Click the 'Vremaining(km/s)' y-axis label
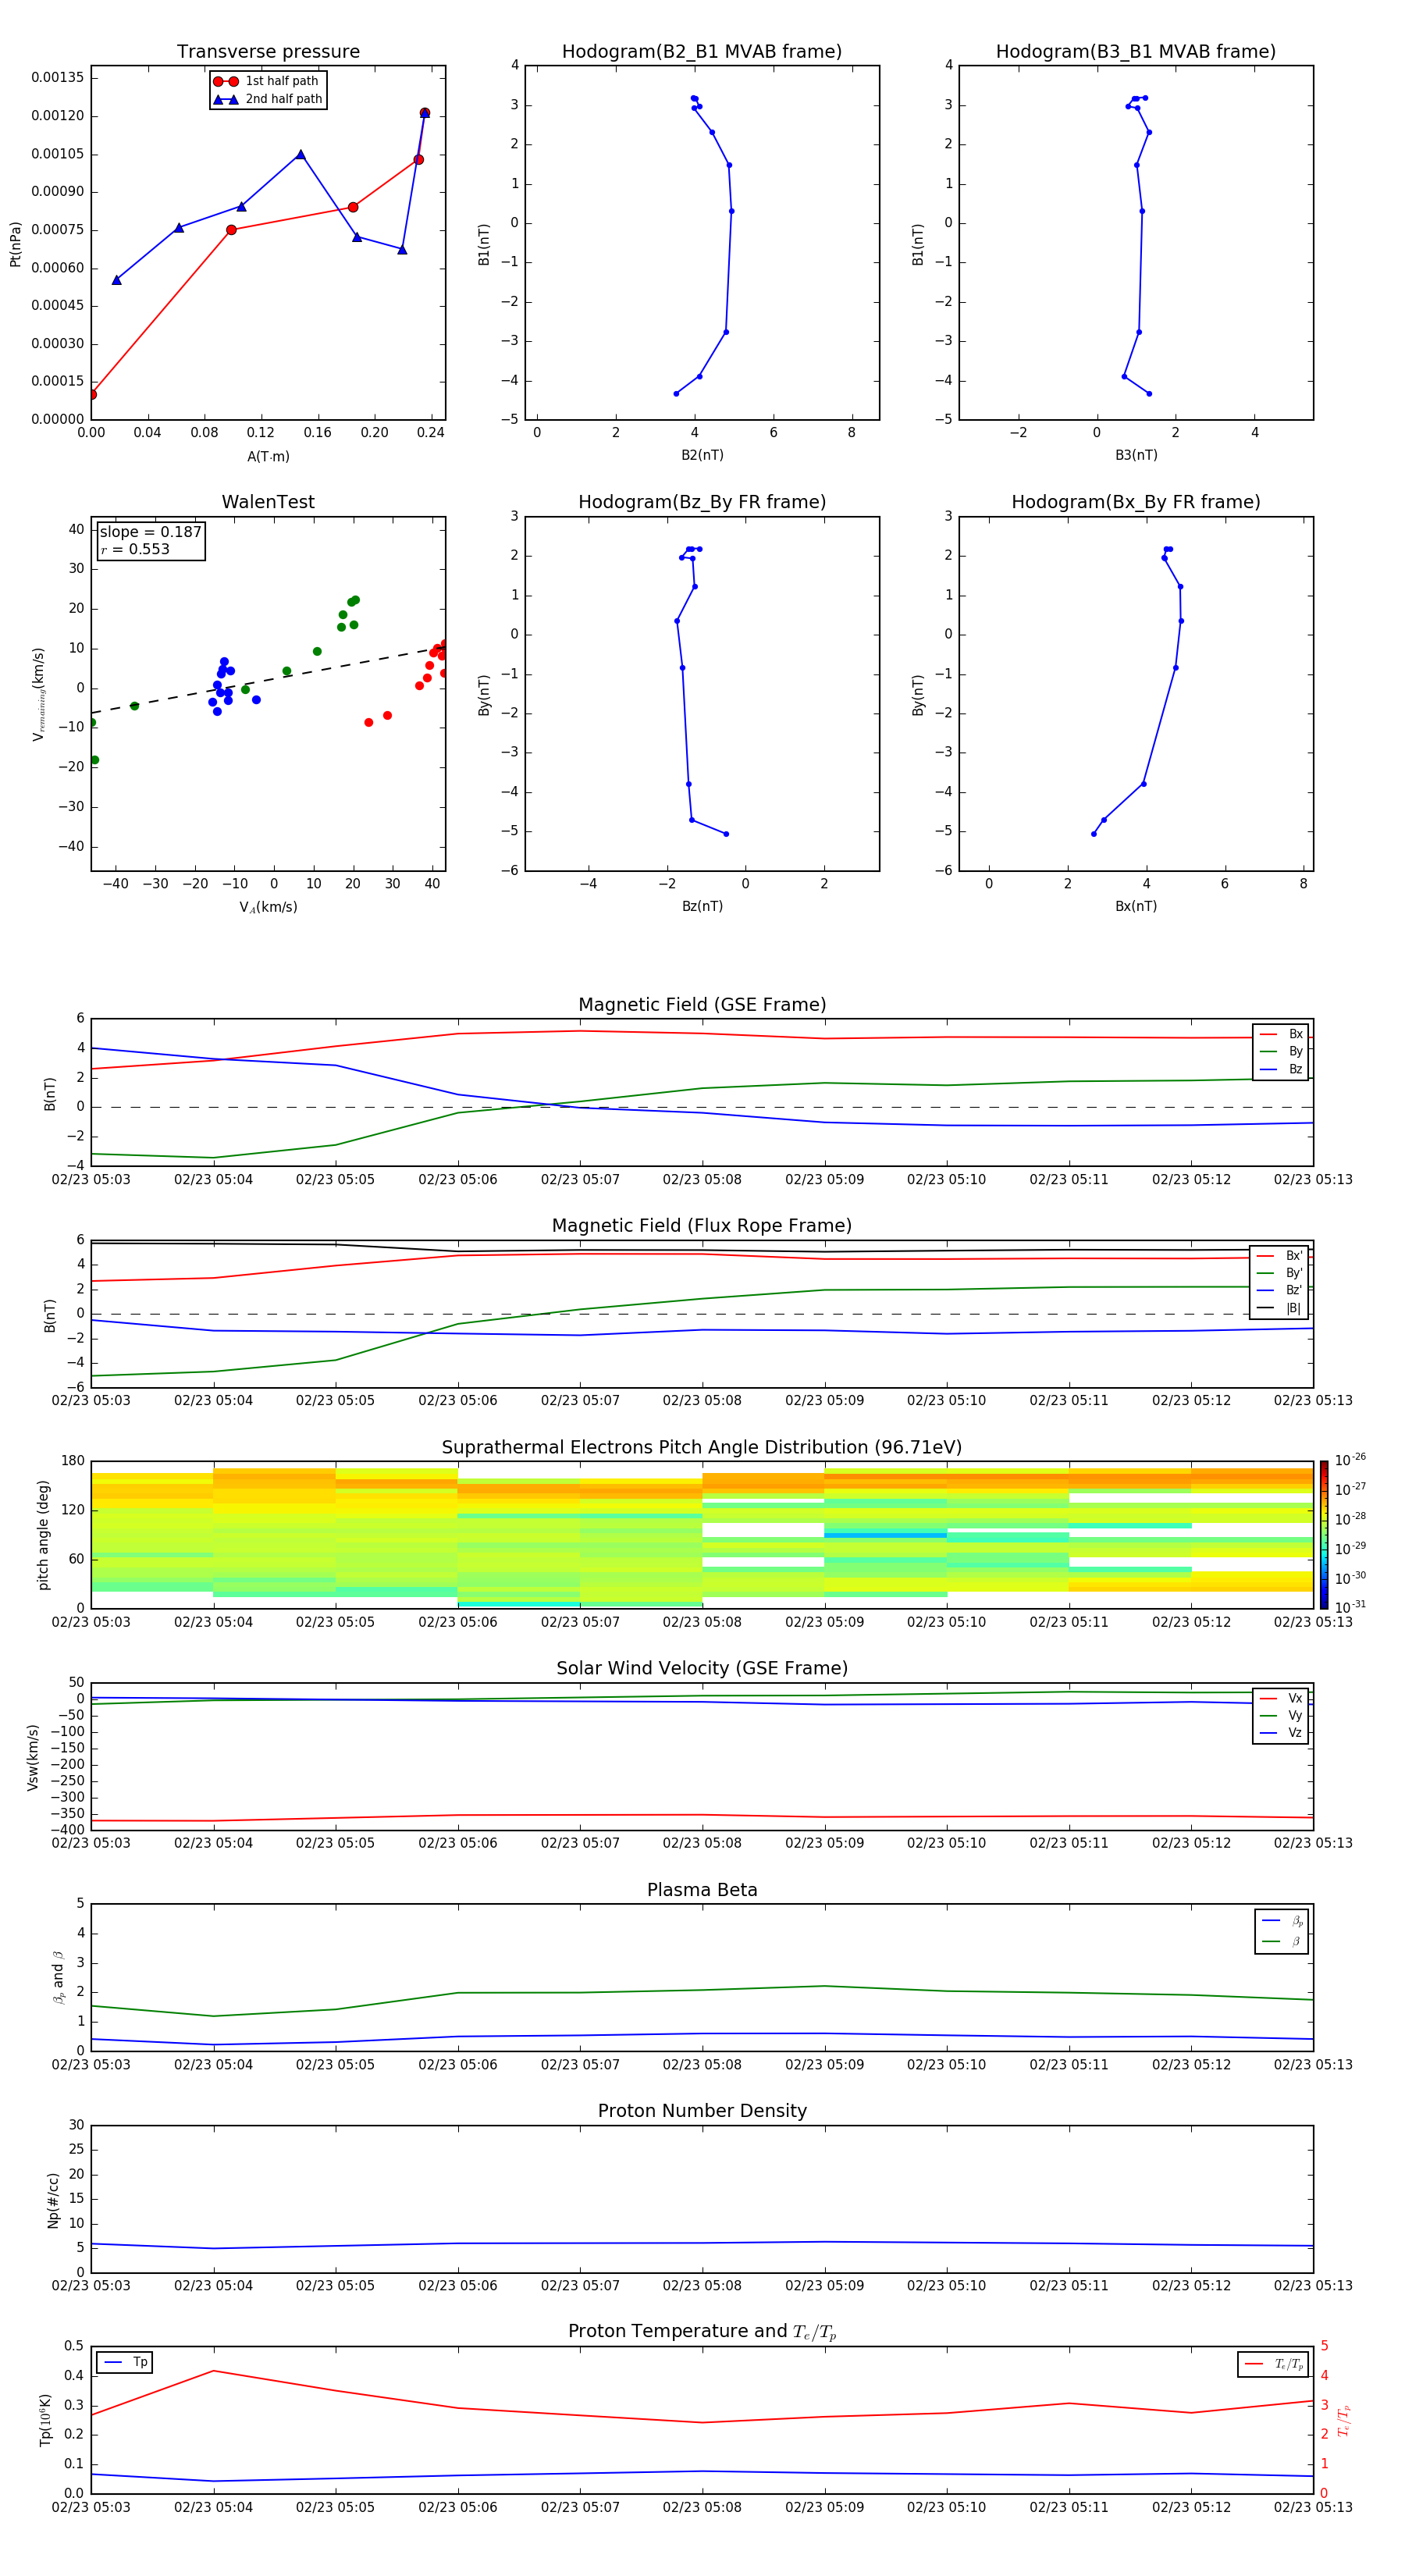Viewport: 1405px width, 2576px height. [x=38, y=694]
